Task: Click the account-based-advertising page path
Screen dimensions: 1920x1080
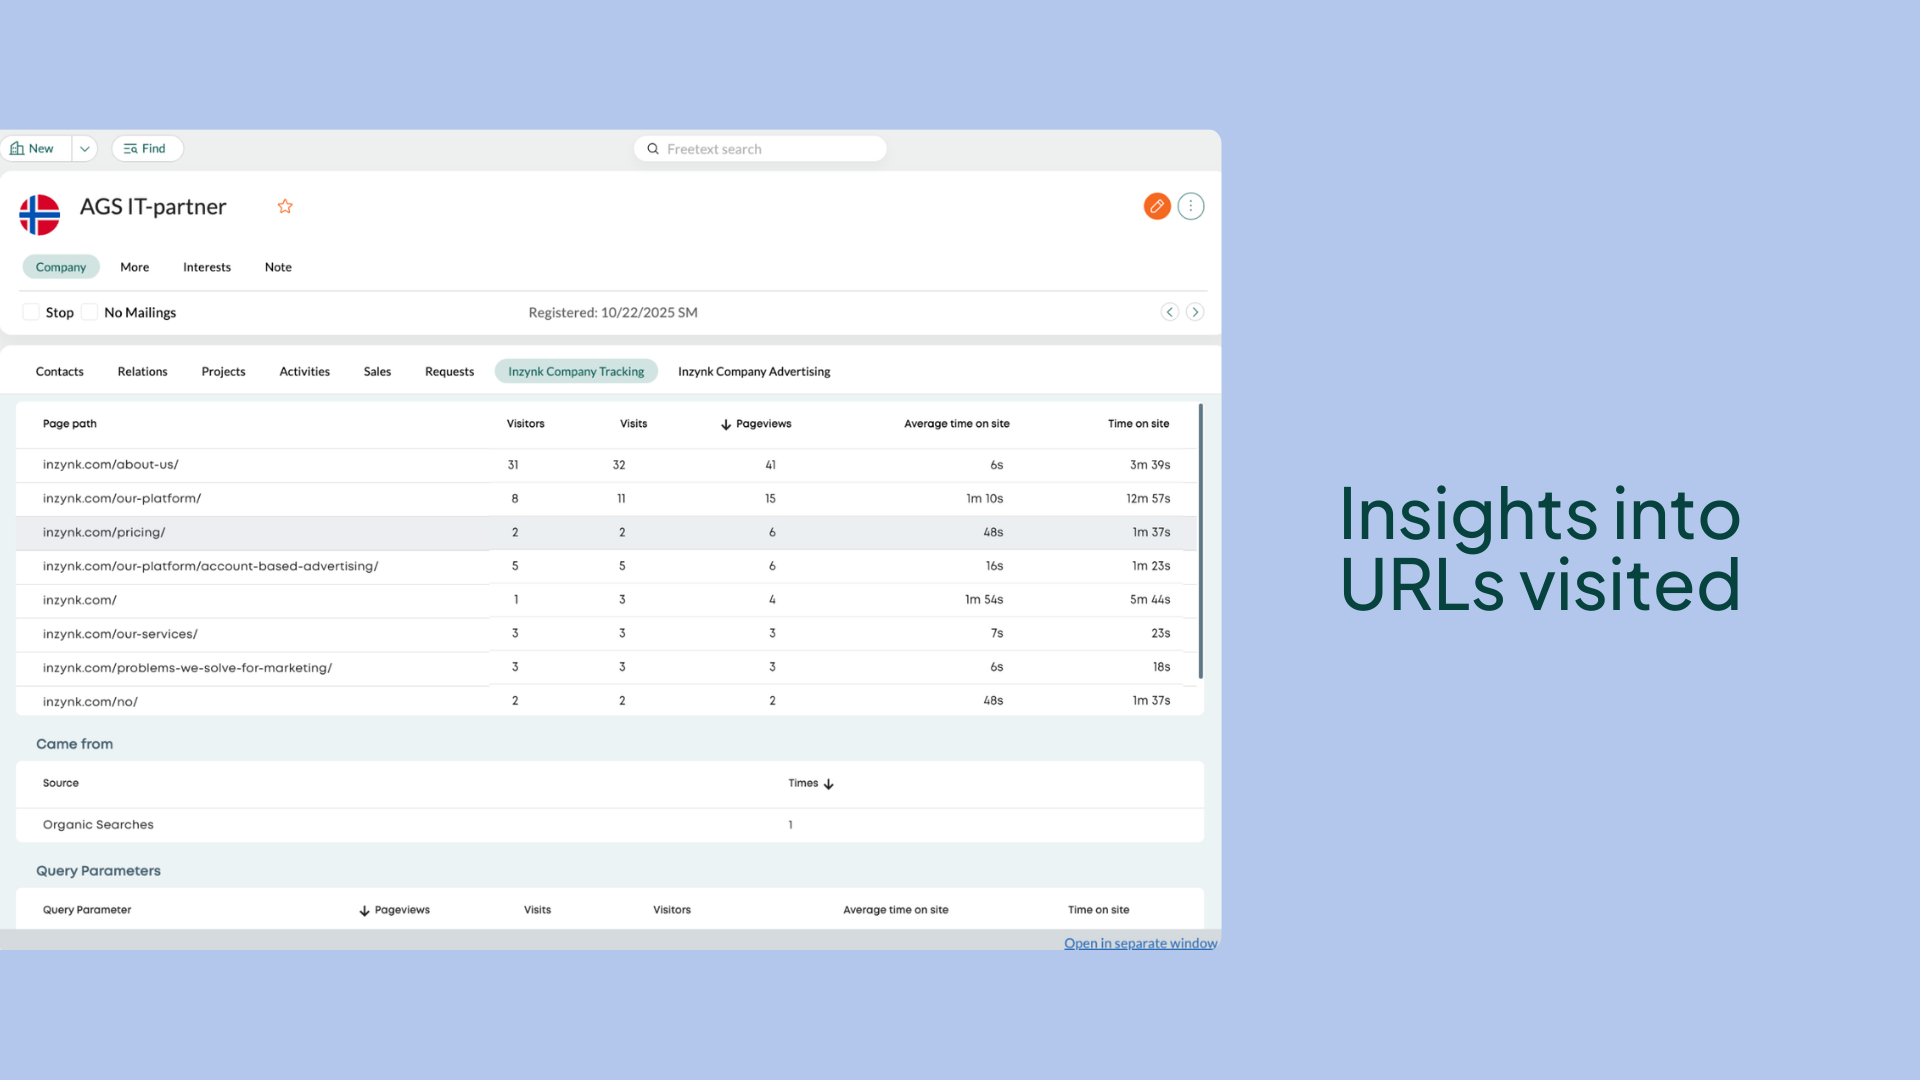Action: pos(211,566)
